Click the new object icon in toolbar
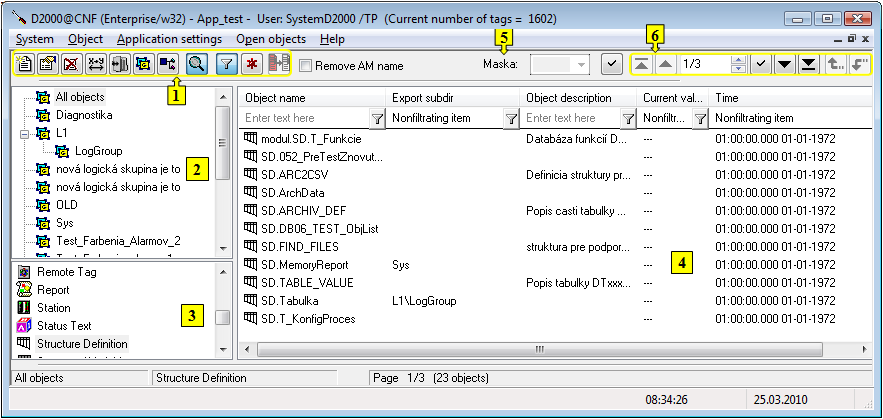 (25, 64)
